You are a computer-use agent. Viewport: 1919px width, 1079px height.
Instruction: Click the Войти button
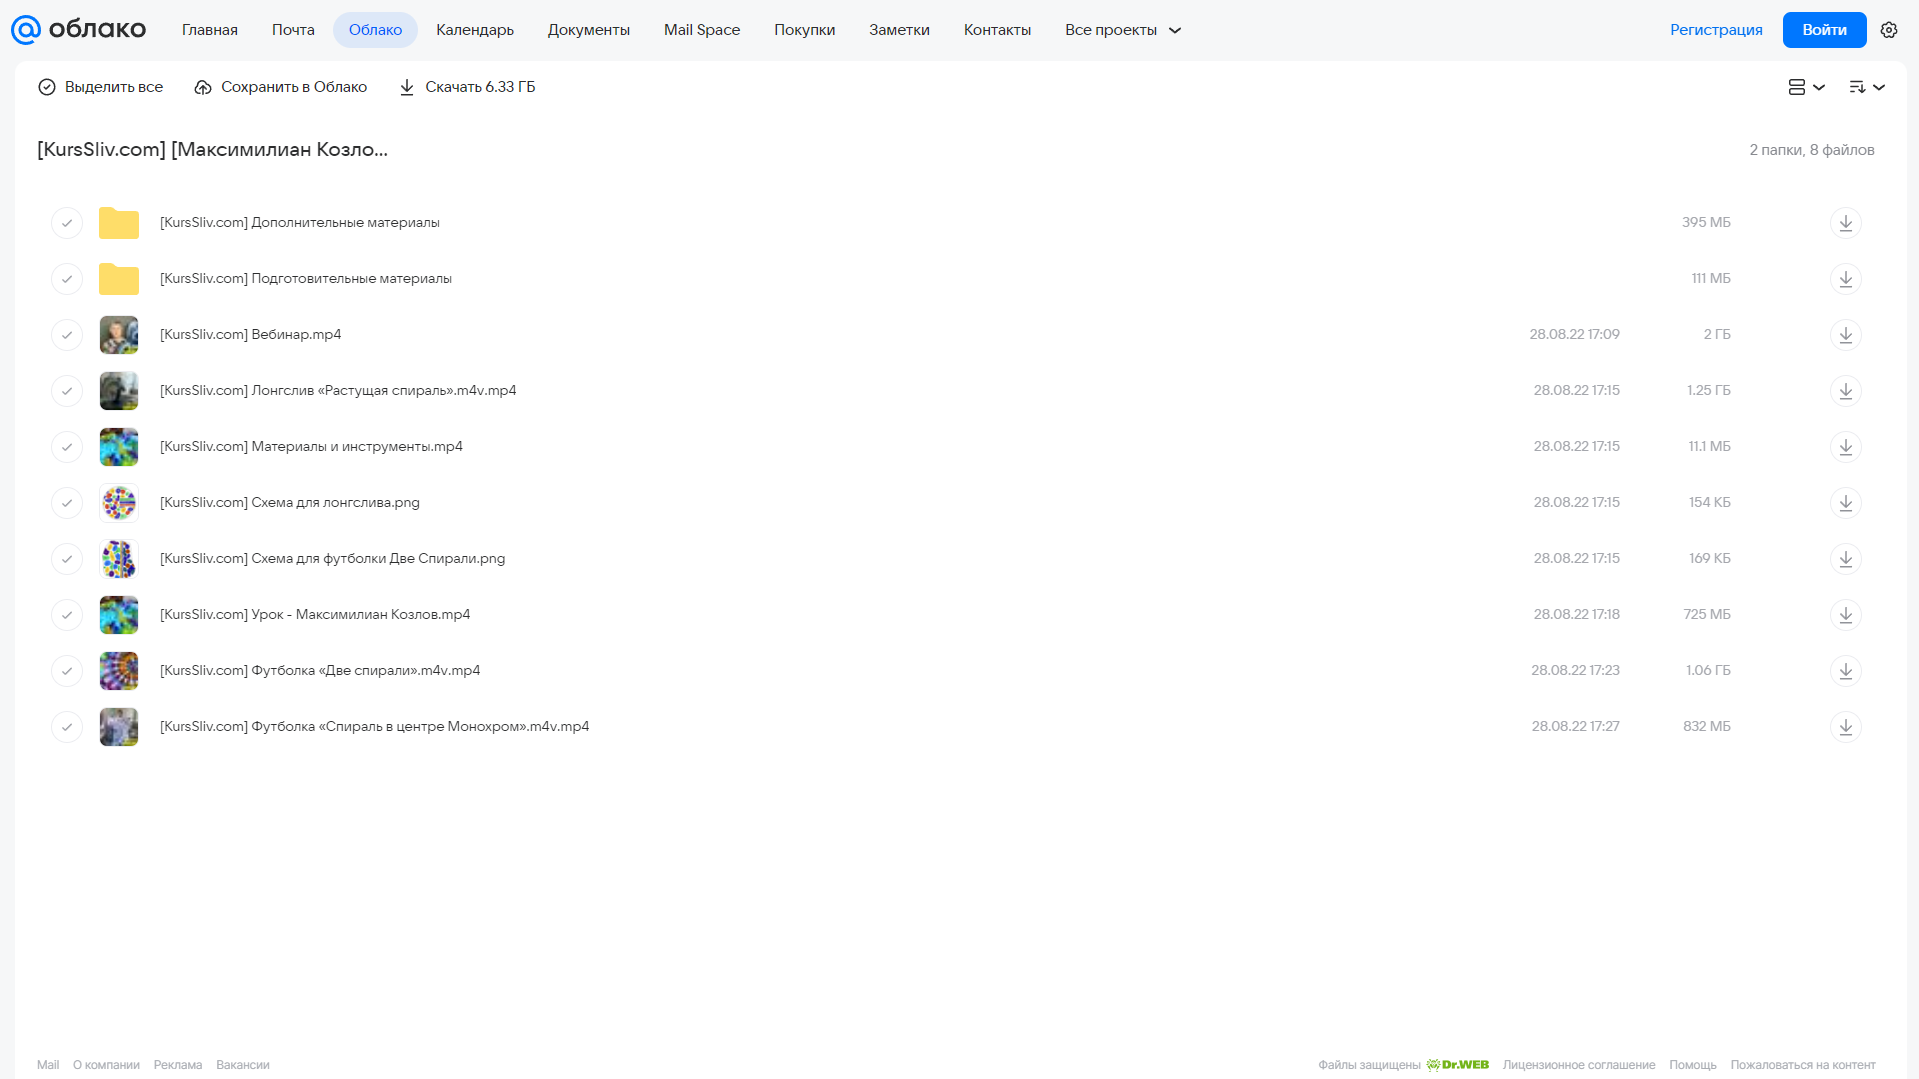[x=1824, y=30]
